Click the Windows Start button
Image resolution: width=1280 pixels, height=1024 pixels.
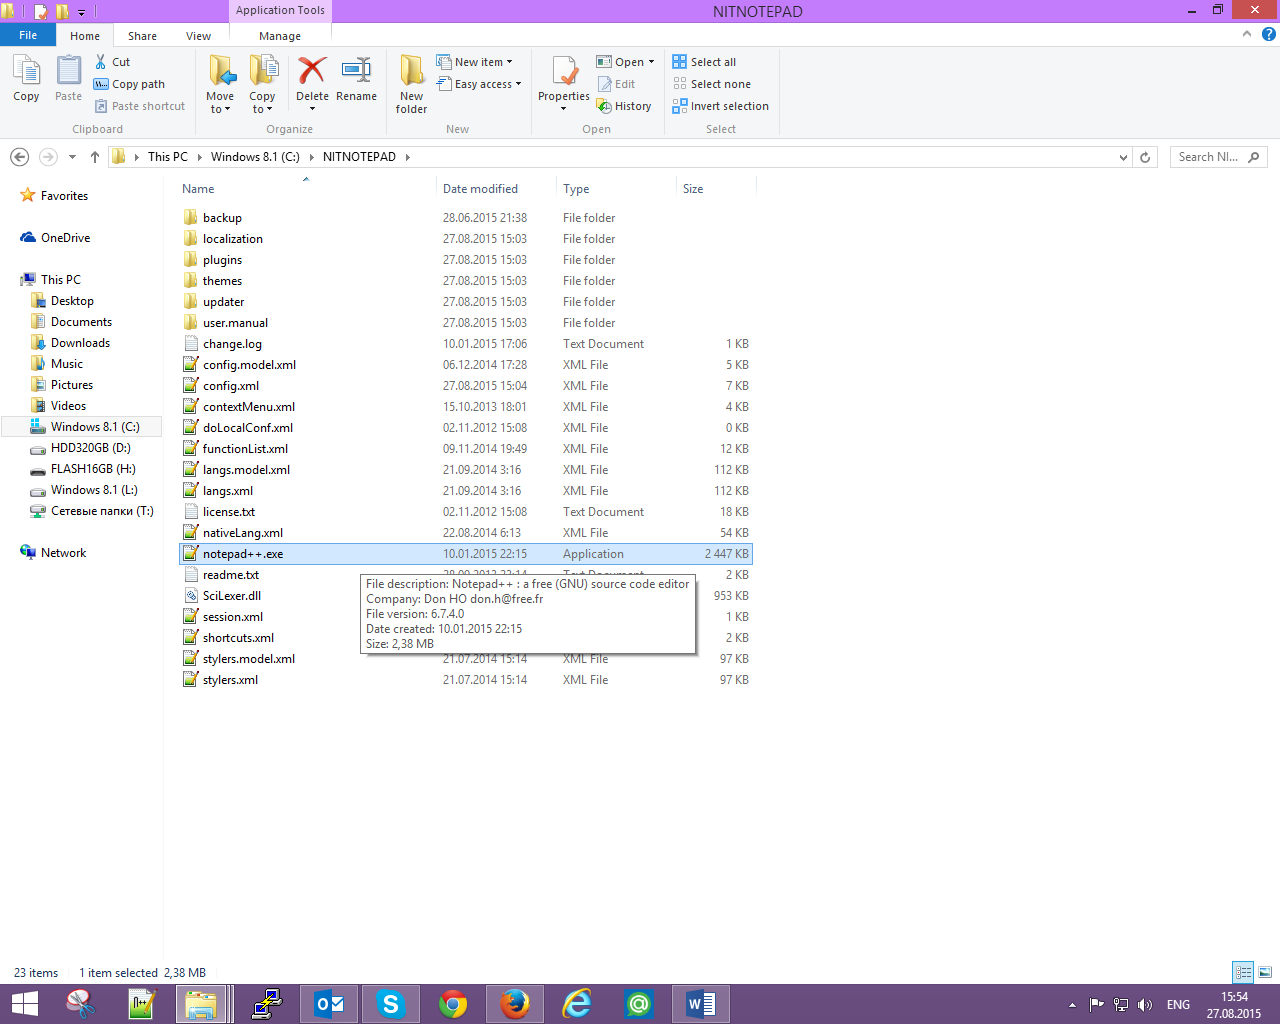click(24, 1004)
